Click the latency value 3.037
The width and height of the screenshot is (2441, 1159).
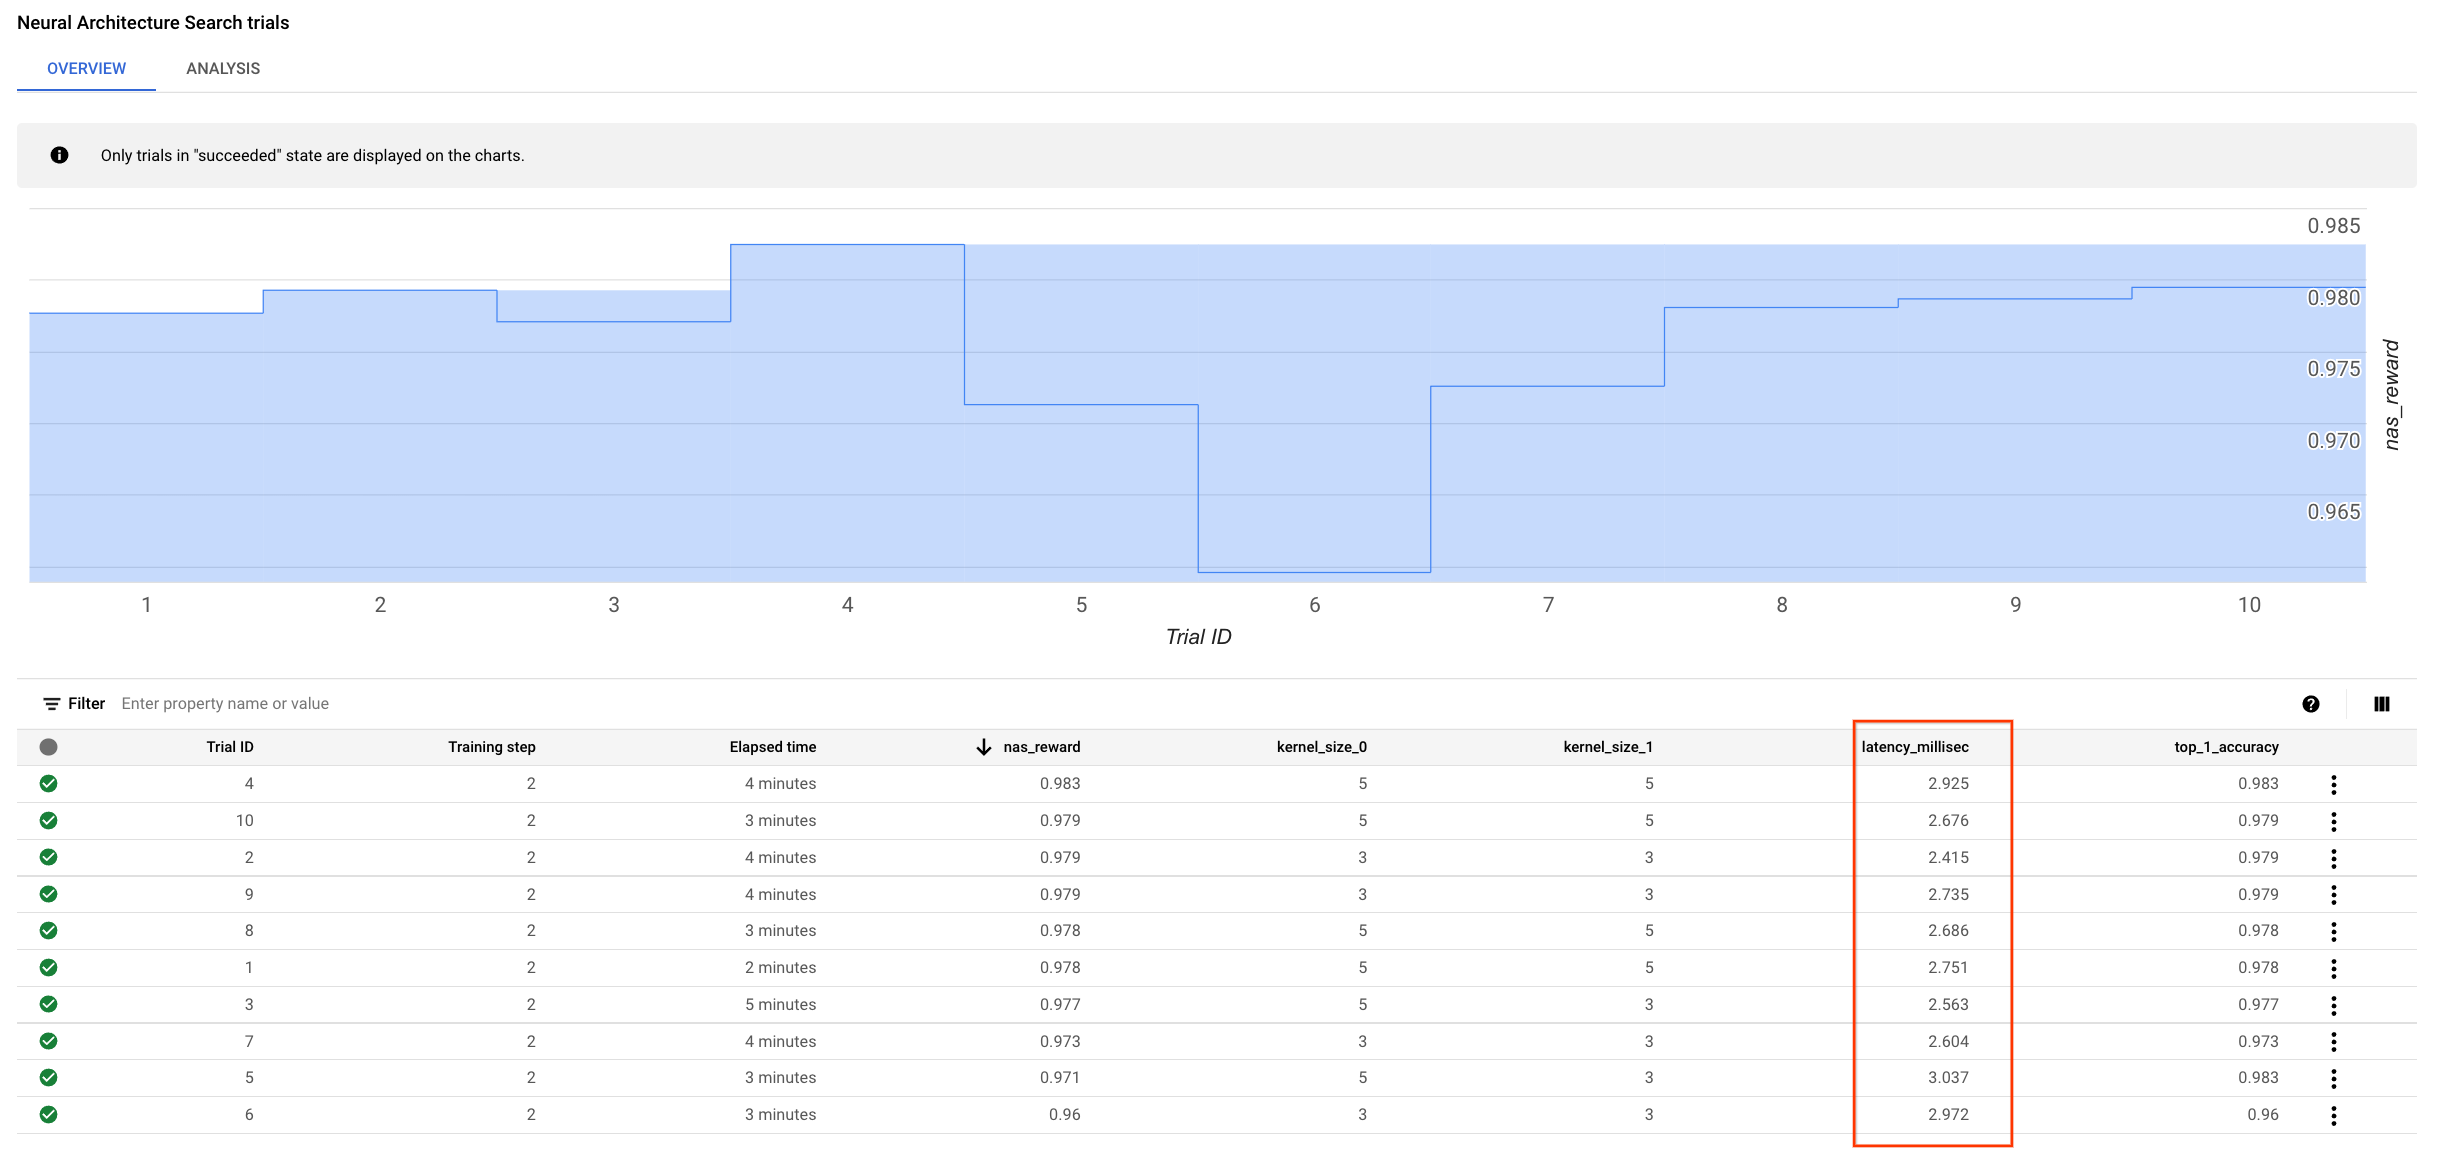click(x=1948, y=1078)
